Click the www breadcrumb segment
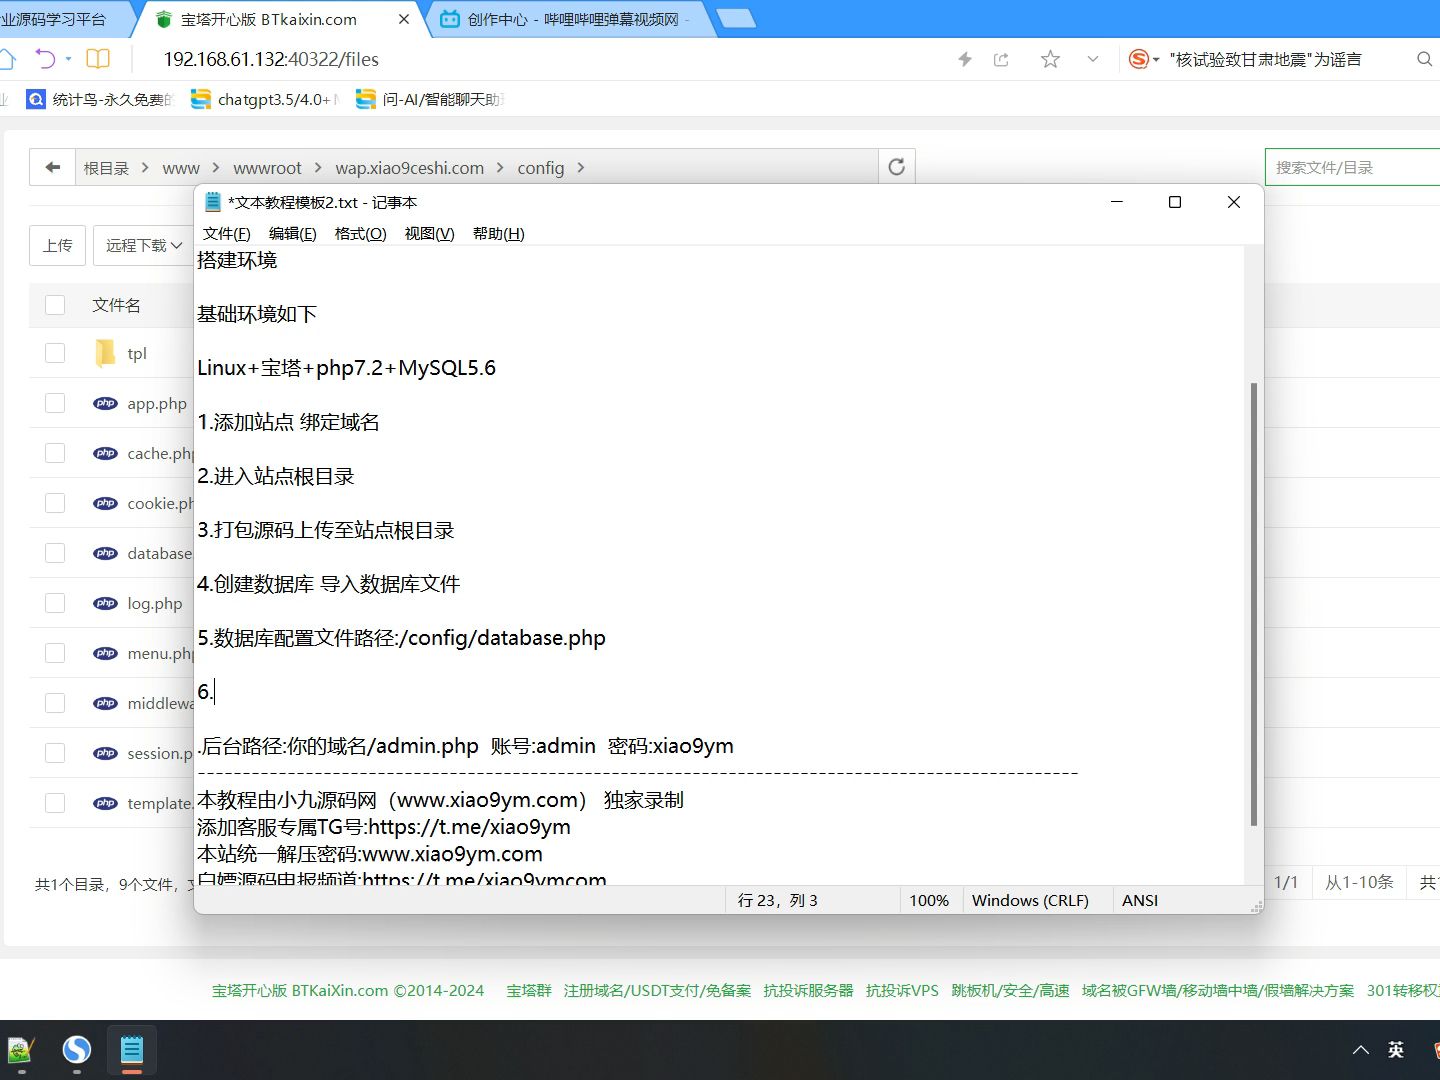This screenshot has height=1080, width=1440. coord(181,168)
